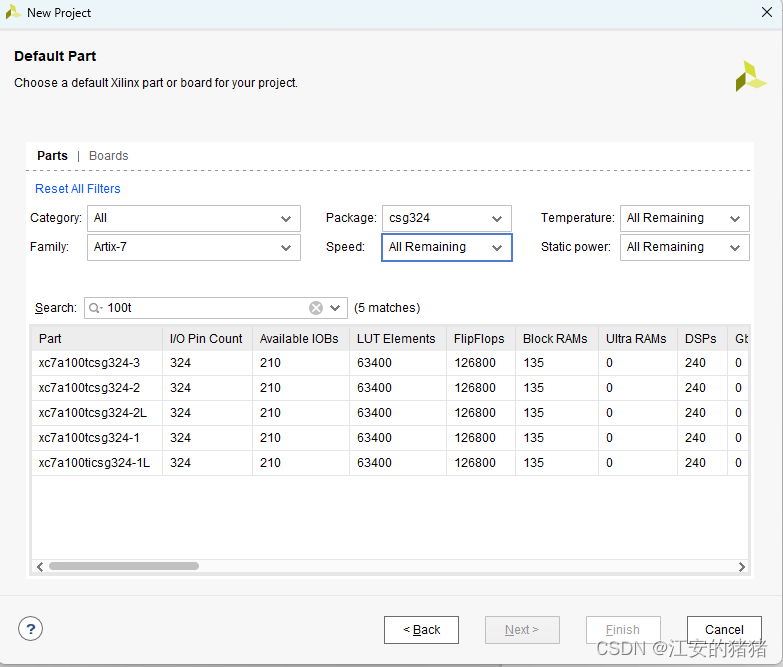The image size is (783, 667).
Task: Sort by LUT Elements header
Action: coord(398,338)
